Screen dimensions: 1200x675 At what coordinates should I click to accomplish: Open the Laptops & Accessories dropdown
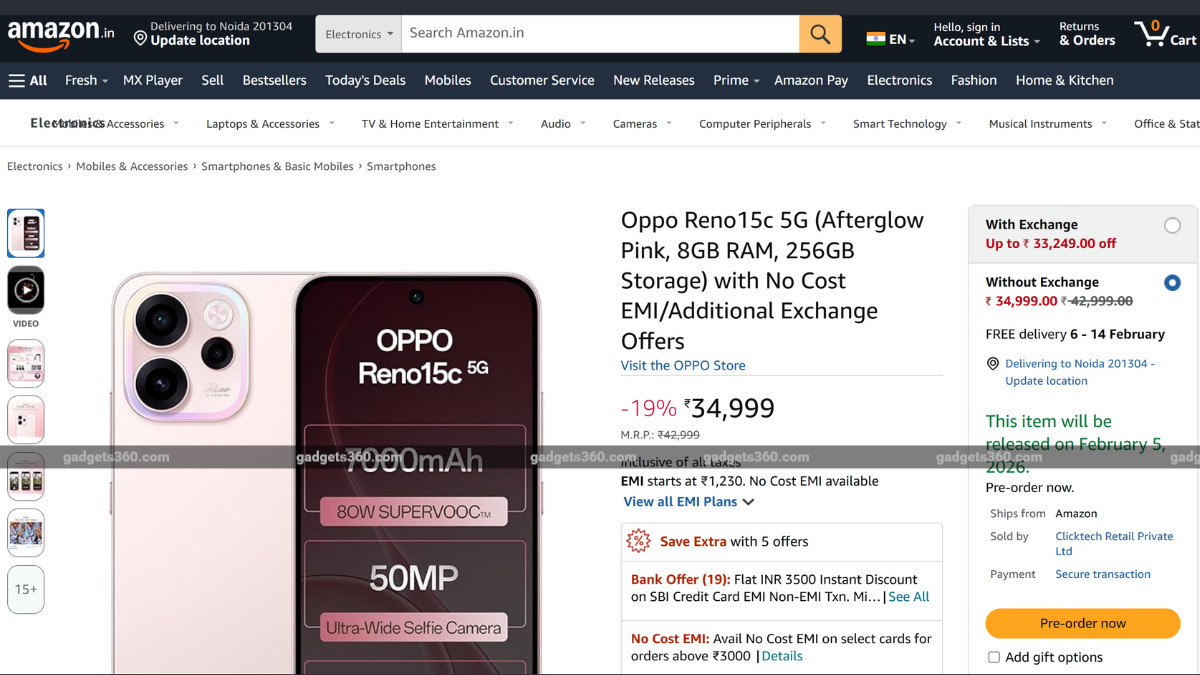coord(263,123)
